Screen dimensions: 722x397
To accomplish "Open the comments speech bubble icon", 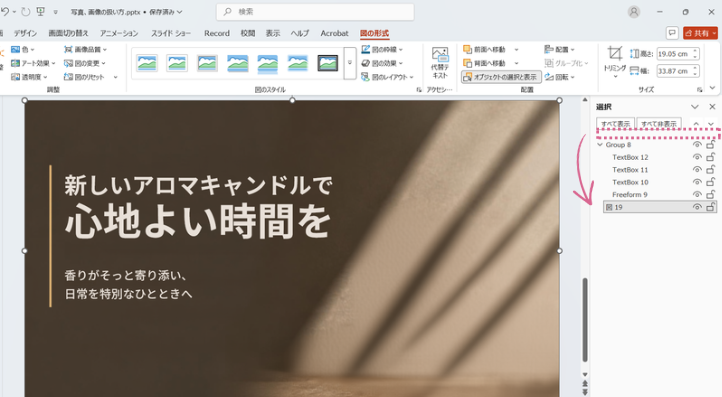I will coord(672,33).
